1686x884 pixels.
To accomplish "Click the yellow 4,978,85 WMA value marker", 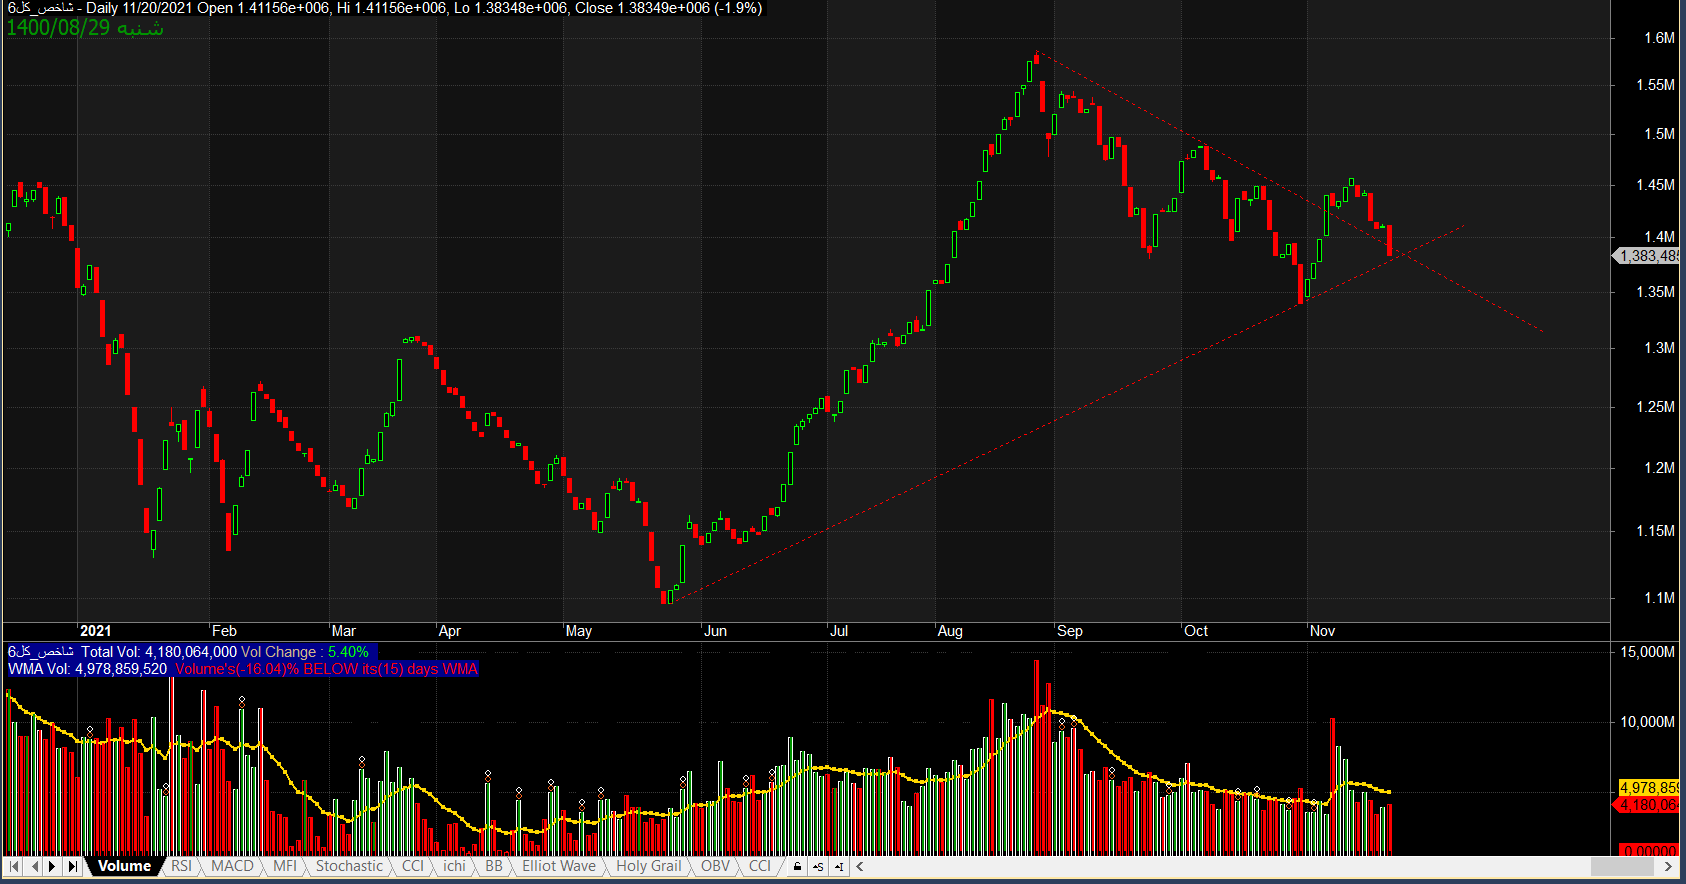I will [x=1649, y=788].
